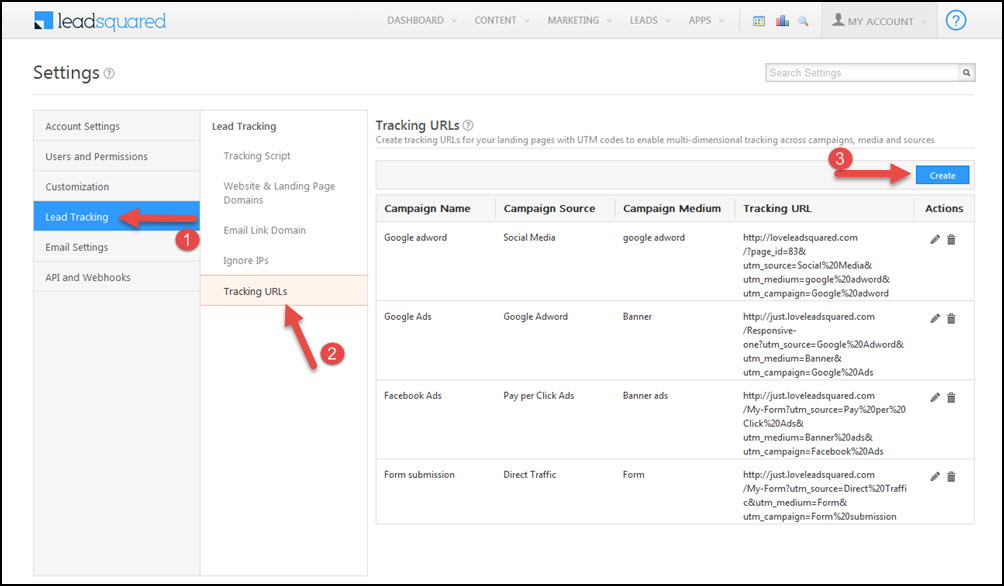Select Email Settings in the sidebar

click(x=77, y=247)
